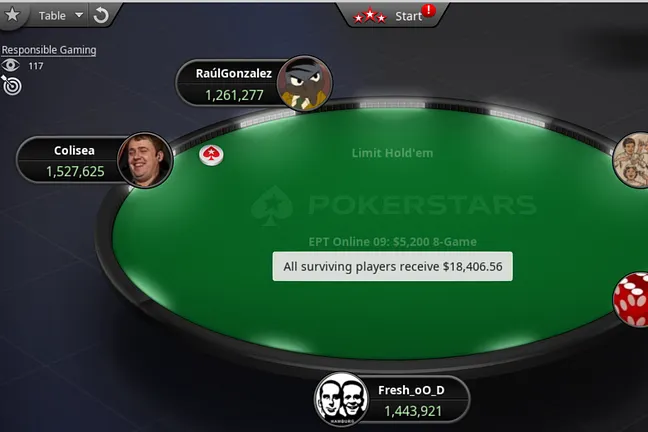This screenshot has width=648, height=432.
Task: Click the red dice avatar
Action: click(631, 299)
